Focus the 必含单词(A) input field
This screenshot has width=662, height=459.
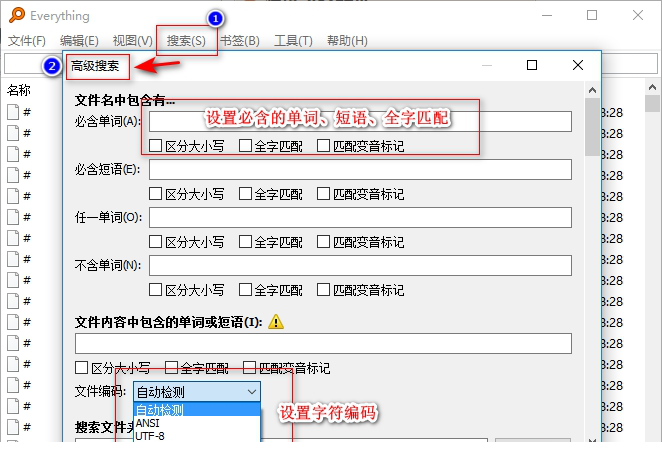pos(360,122)
